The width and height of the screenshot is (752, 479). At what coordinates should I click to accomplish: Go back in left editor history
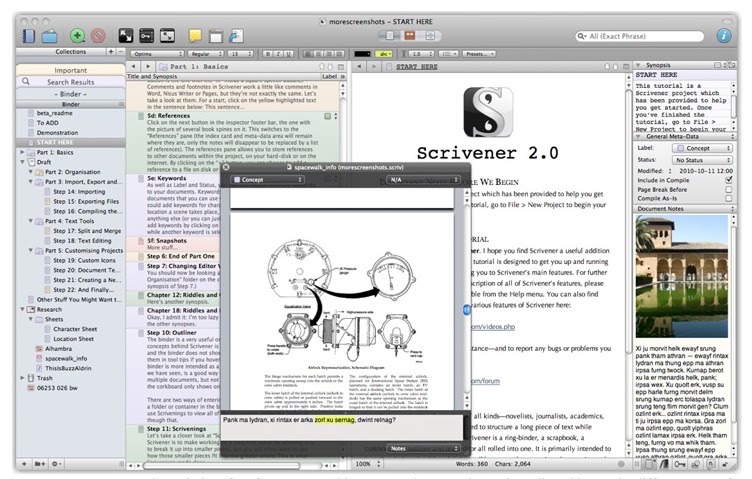133,67
